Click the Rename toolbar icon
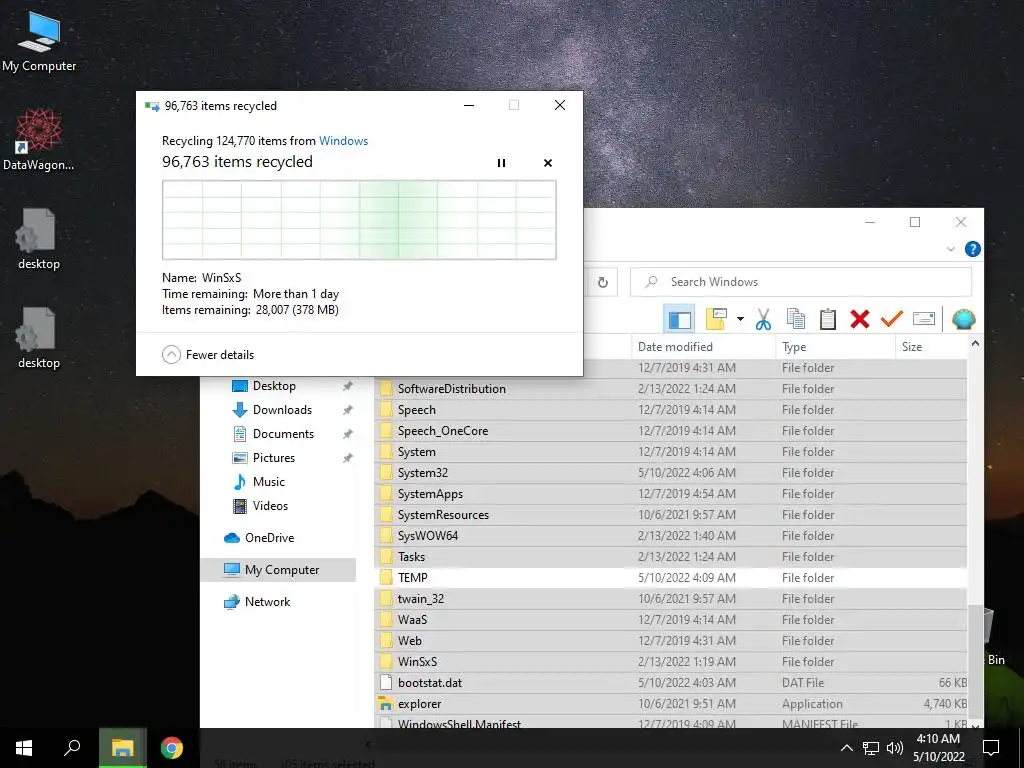 click(x=923, y=319)
